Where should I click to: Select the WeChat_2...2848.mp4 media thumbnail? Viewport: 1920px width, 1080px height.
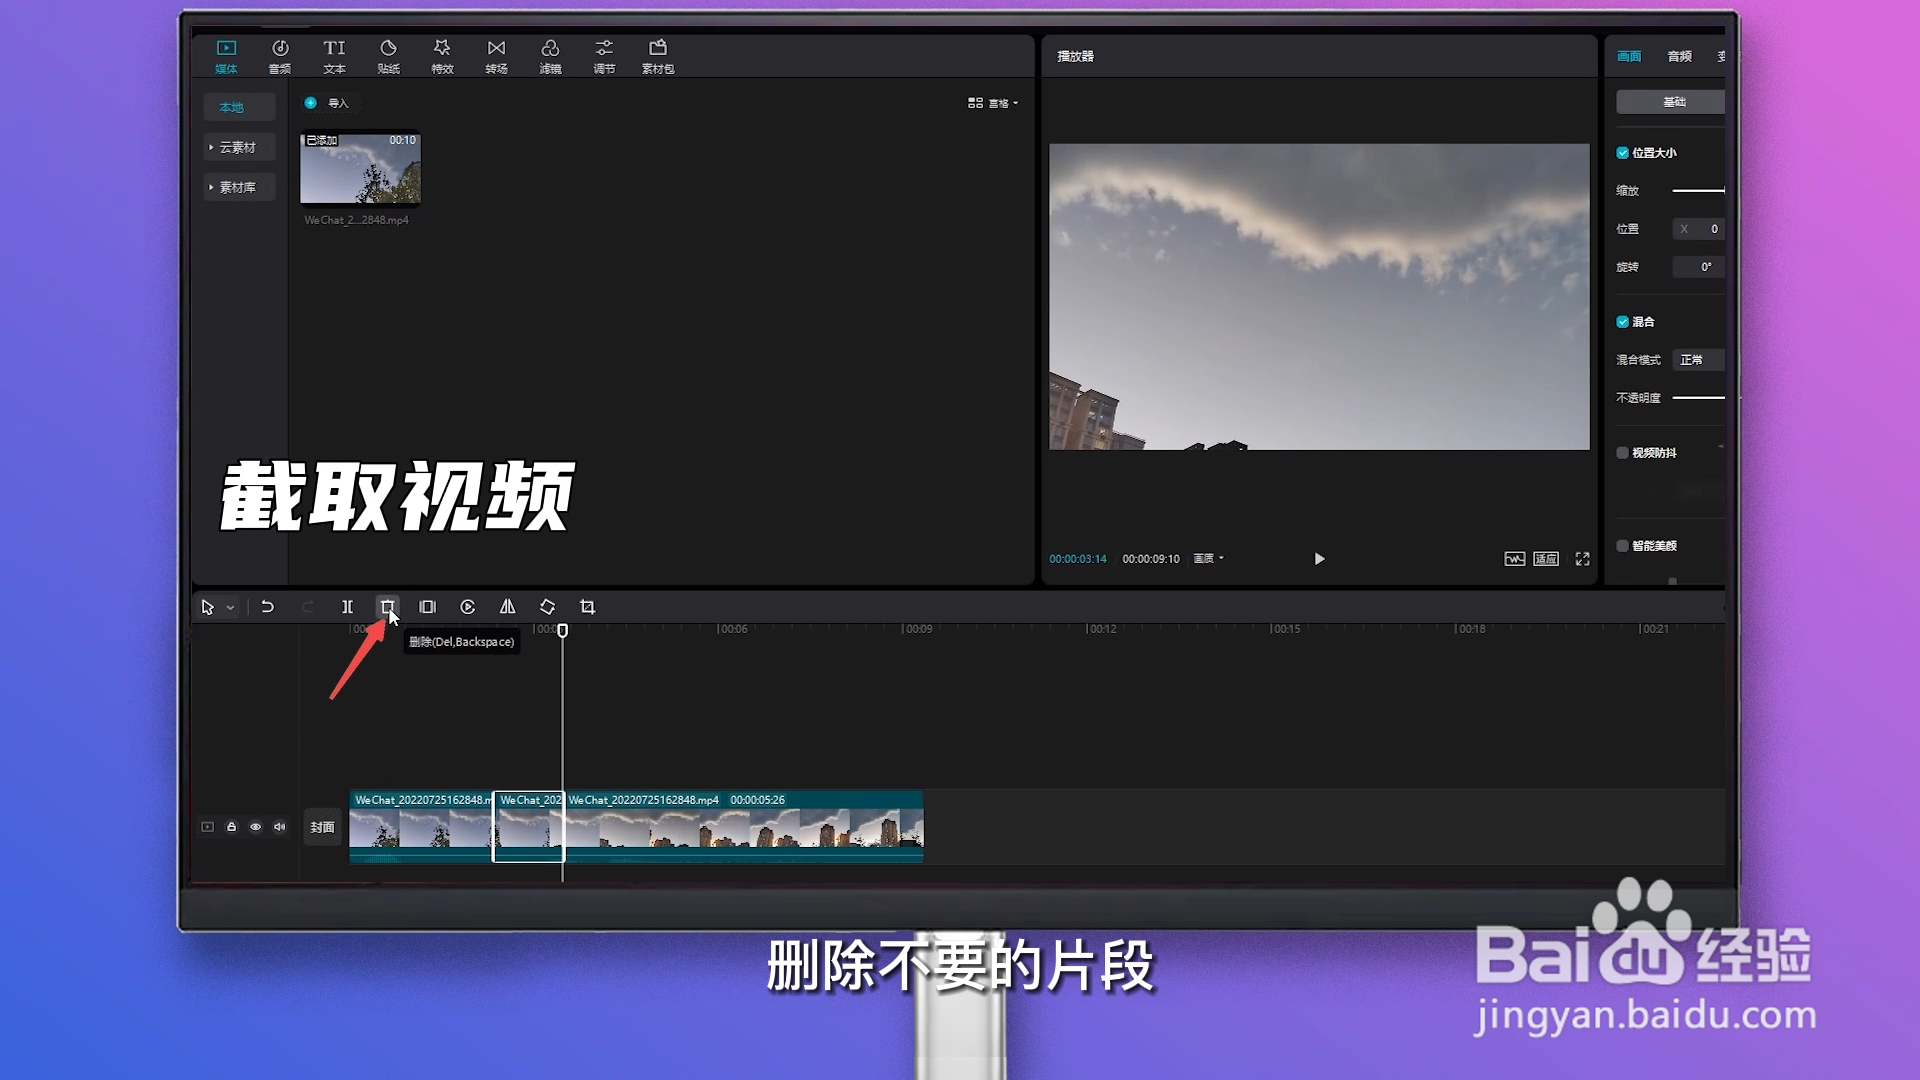[360, 170]
